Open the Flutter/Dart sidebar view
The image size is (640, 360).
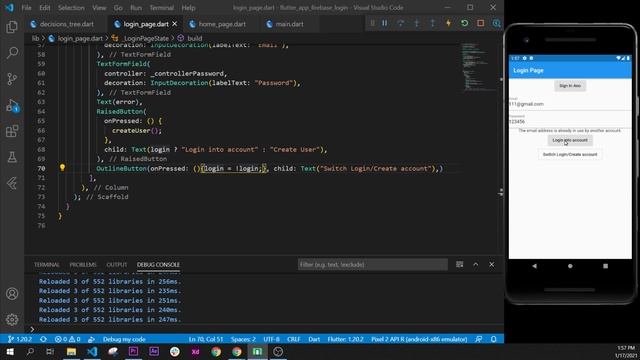pos(12,183)
